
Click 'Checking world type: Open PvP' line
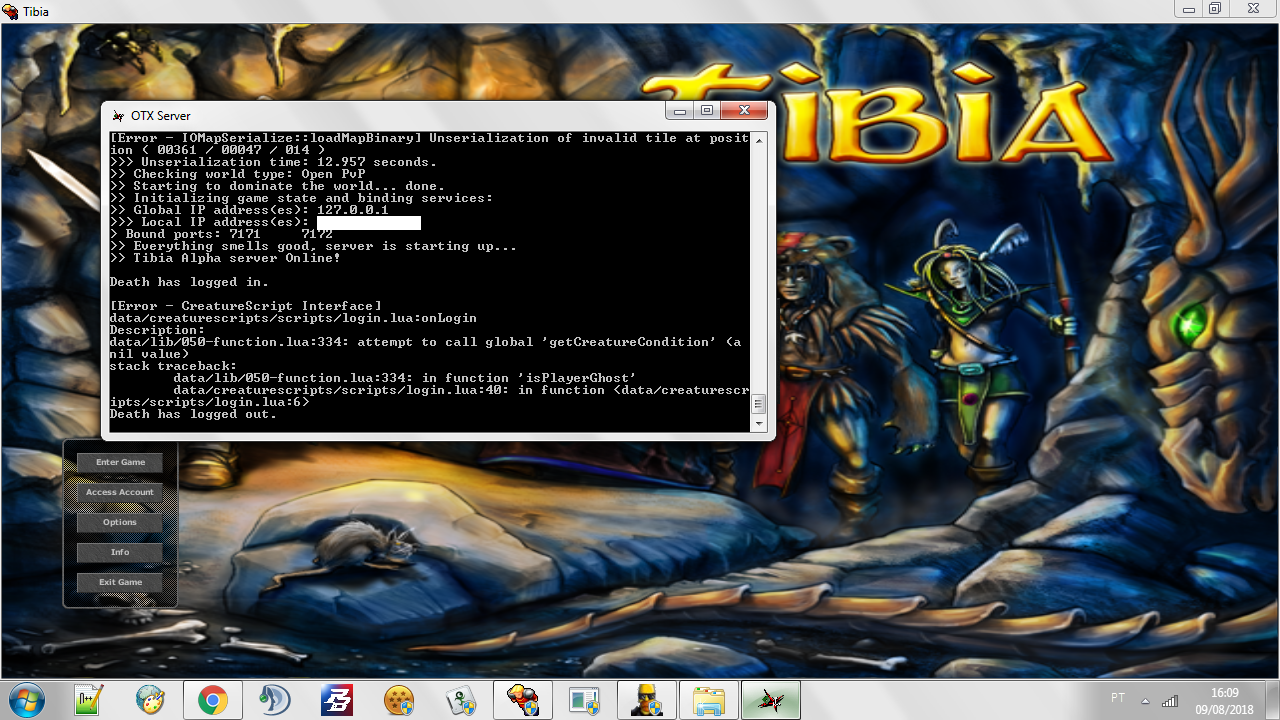pos(237,174)
